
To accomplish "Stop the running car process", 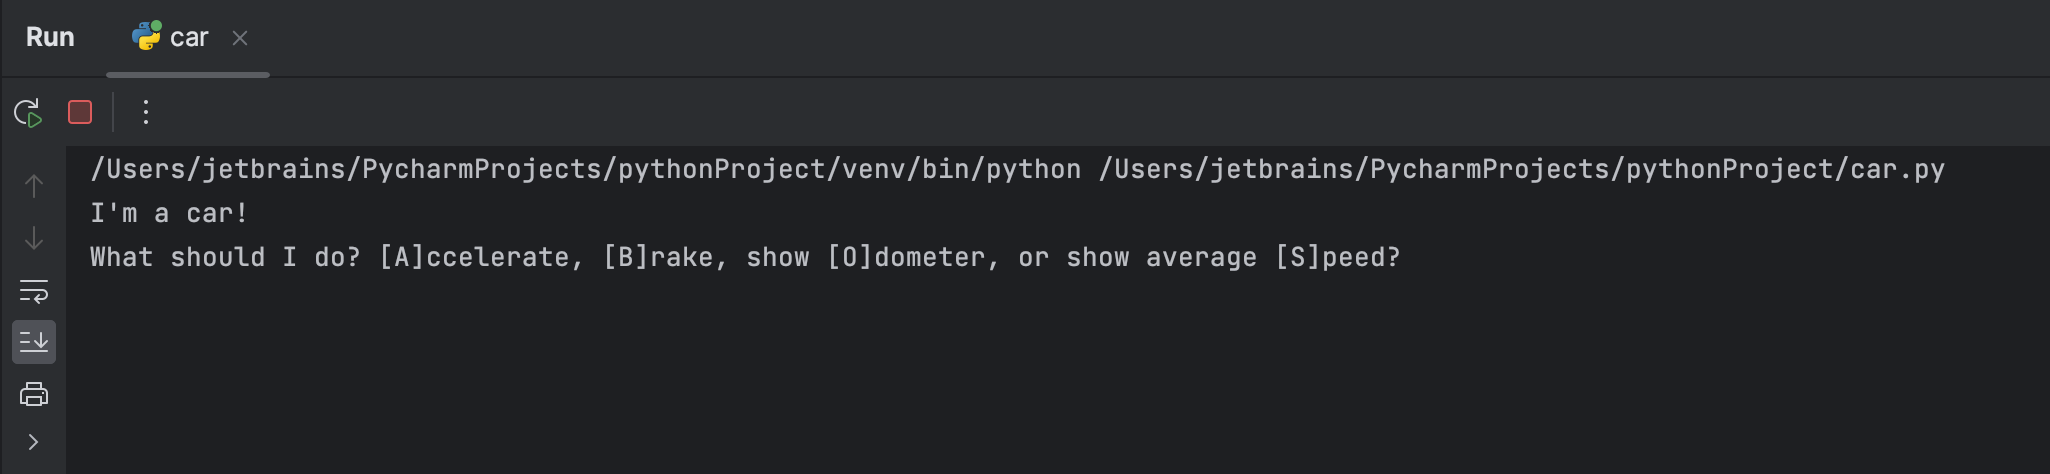I will pos(80,112).
